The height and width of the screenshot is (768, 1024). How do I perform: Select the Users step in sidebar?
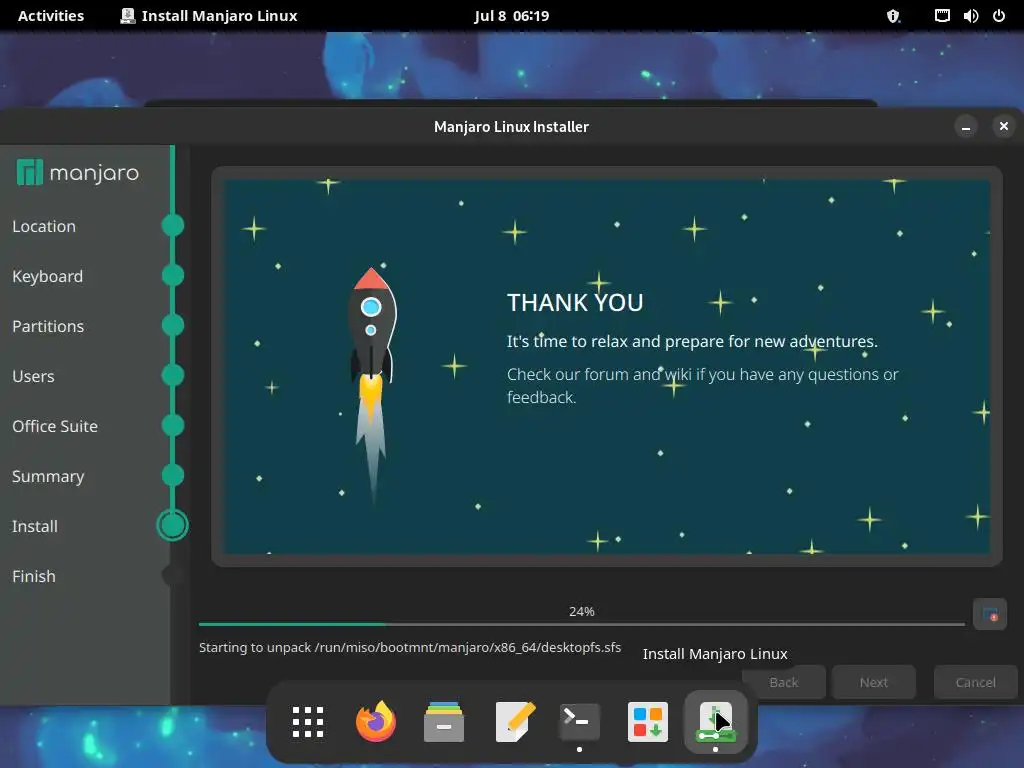(x=33, y=377)
